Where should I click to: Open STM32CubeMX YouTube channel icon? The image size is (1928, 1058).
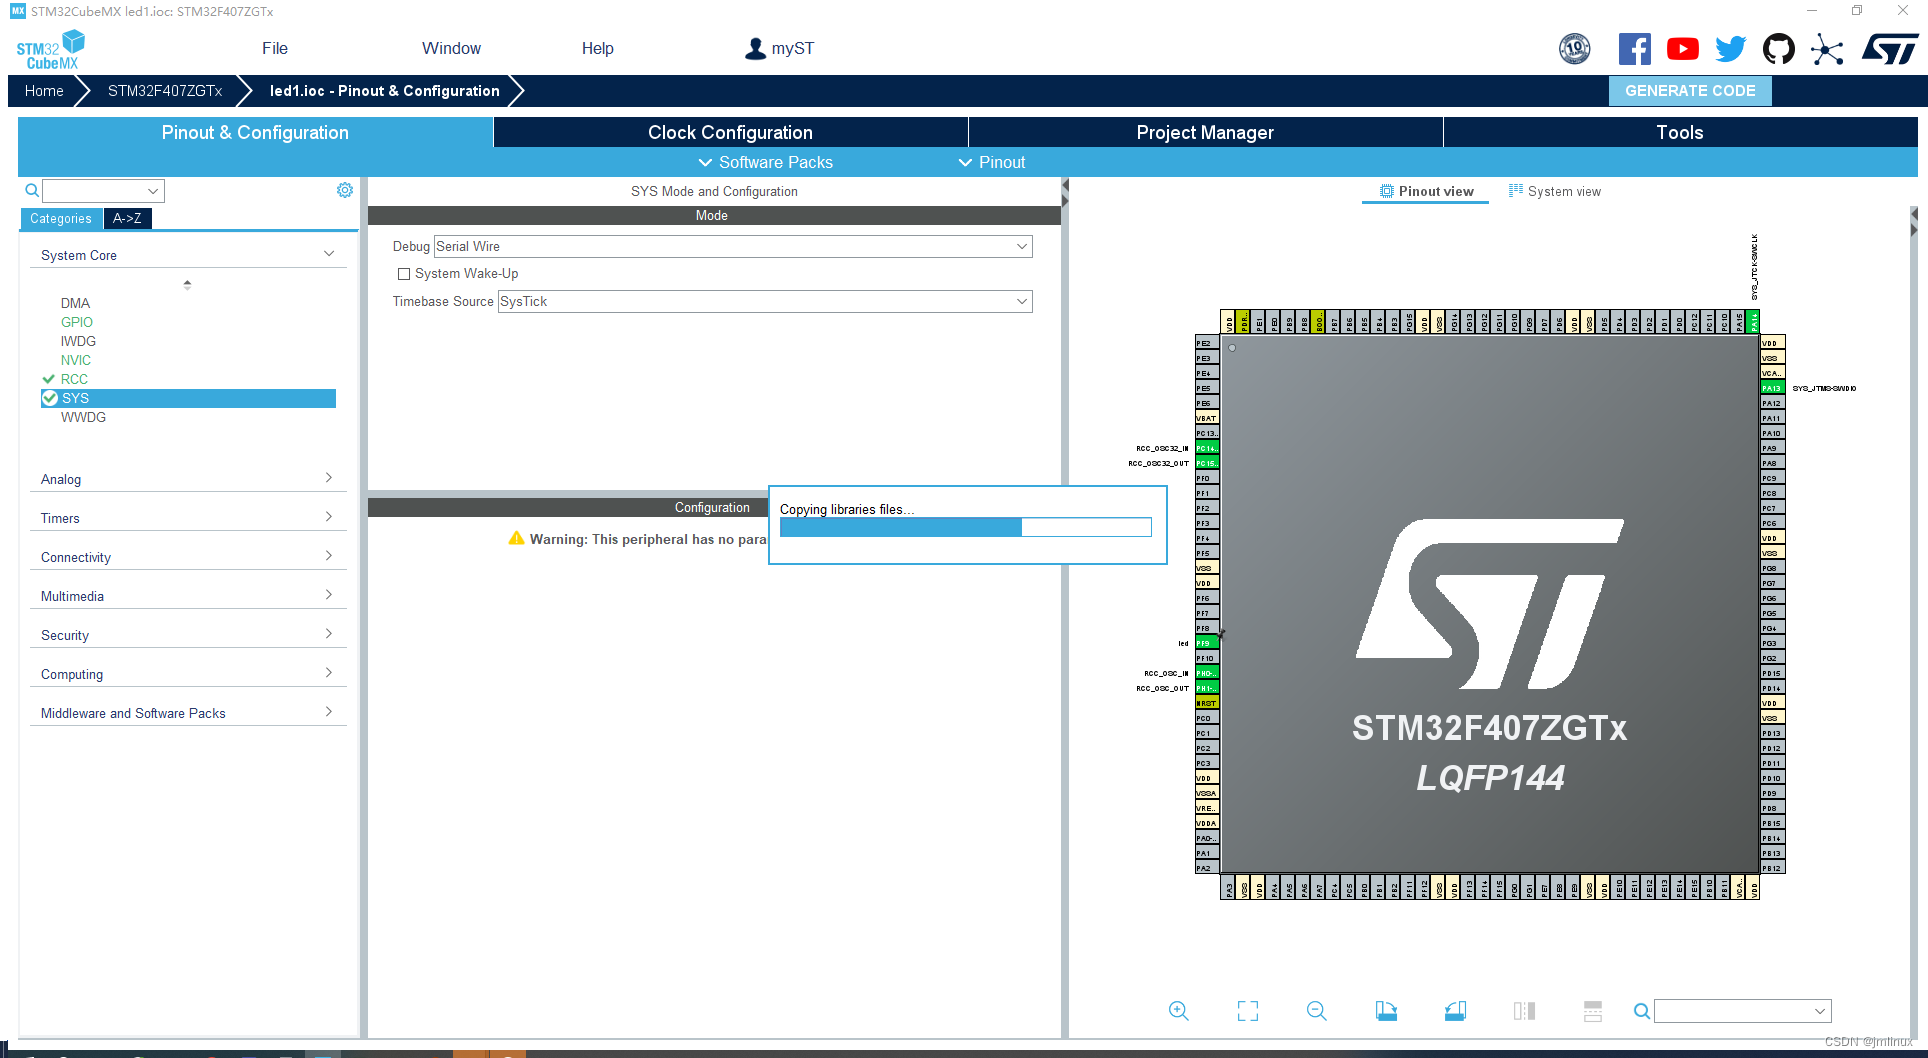pyautogui.click(x=1682, y=48)
